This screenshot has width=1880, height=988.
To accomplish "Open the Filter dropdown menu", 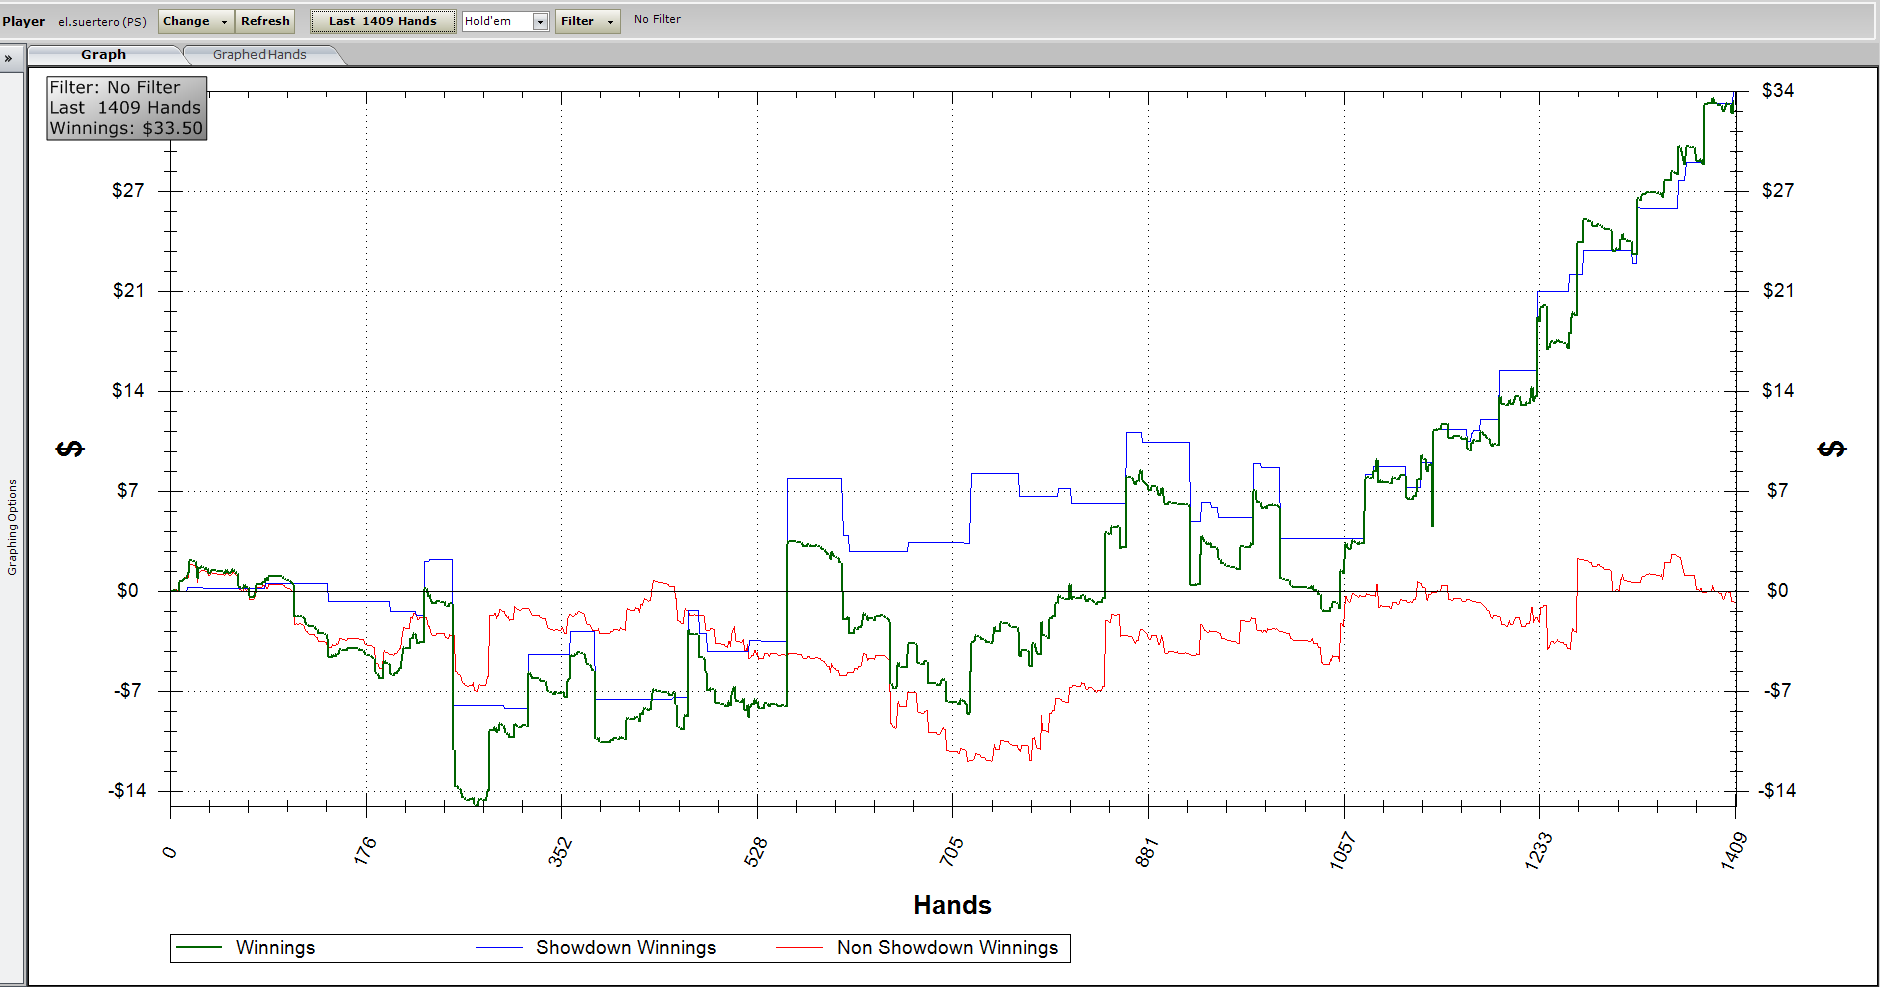I will point(587,21).
